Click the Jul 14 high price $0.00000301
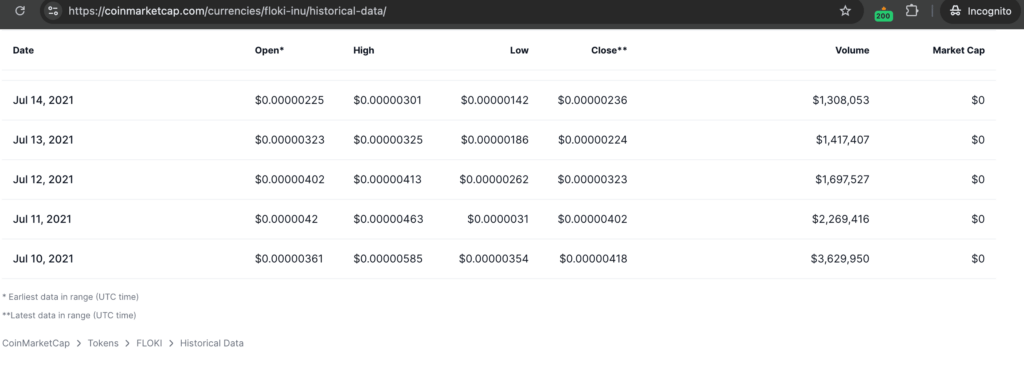Screen dimensions: 1024x371 point(387,101)
